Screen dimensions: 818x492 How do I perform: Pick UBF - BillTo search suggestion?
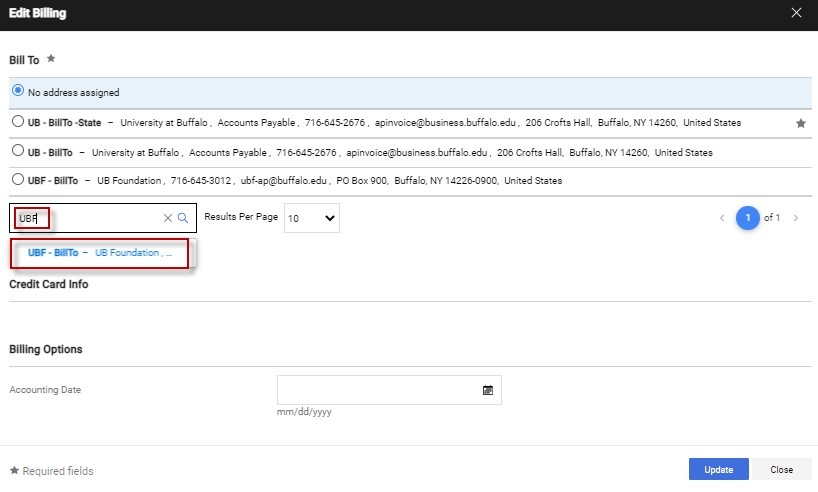click(100, 253)
